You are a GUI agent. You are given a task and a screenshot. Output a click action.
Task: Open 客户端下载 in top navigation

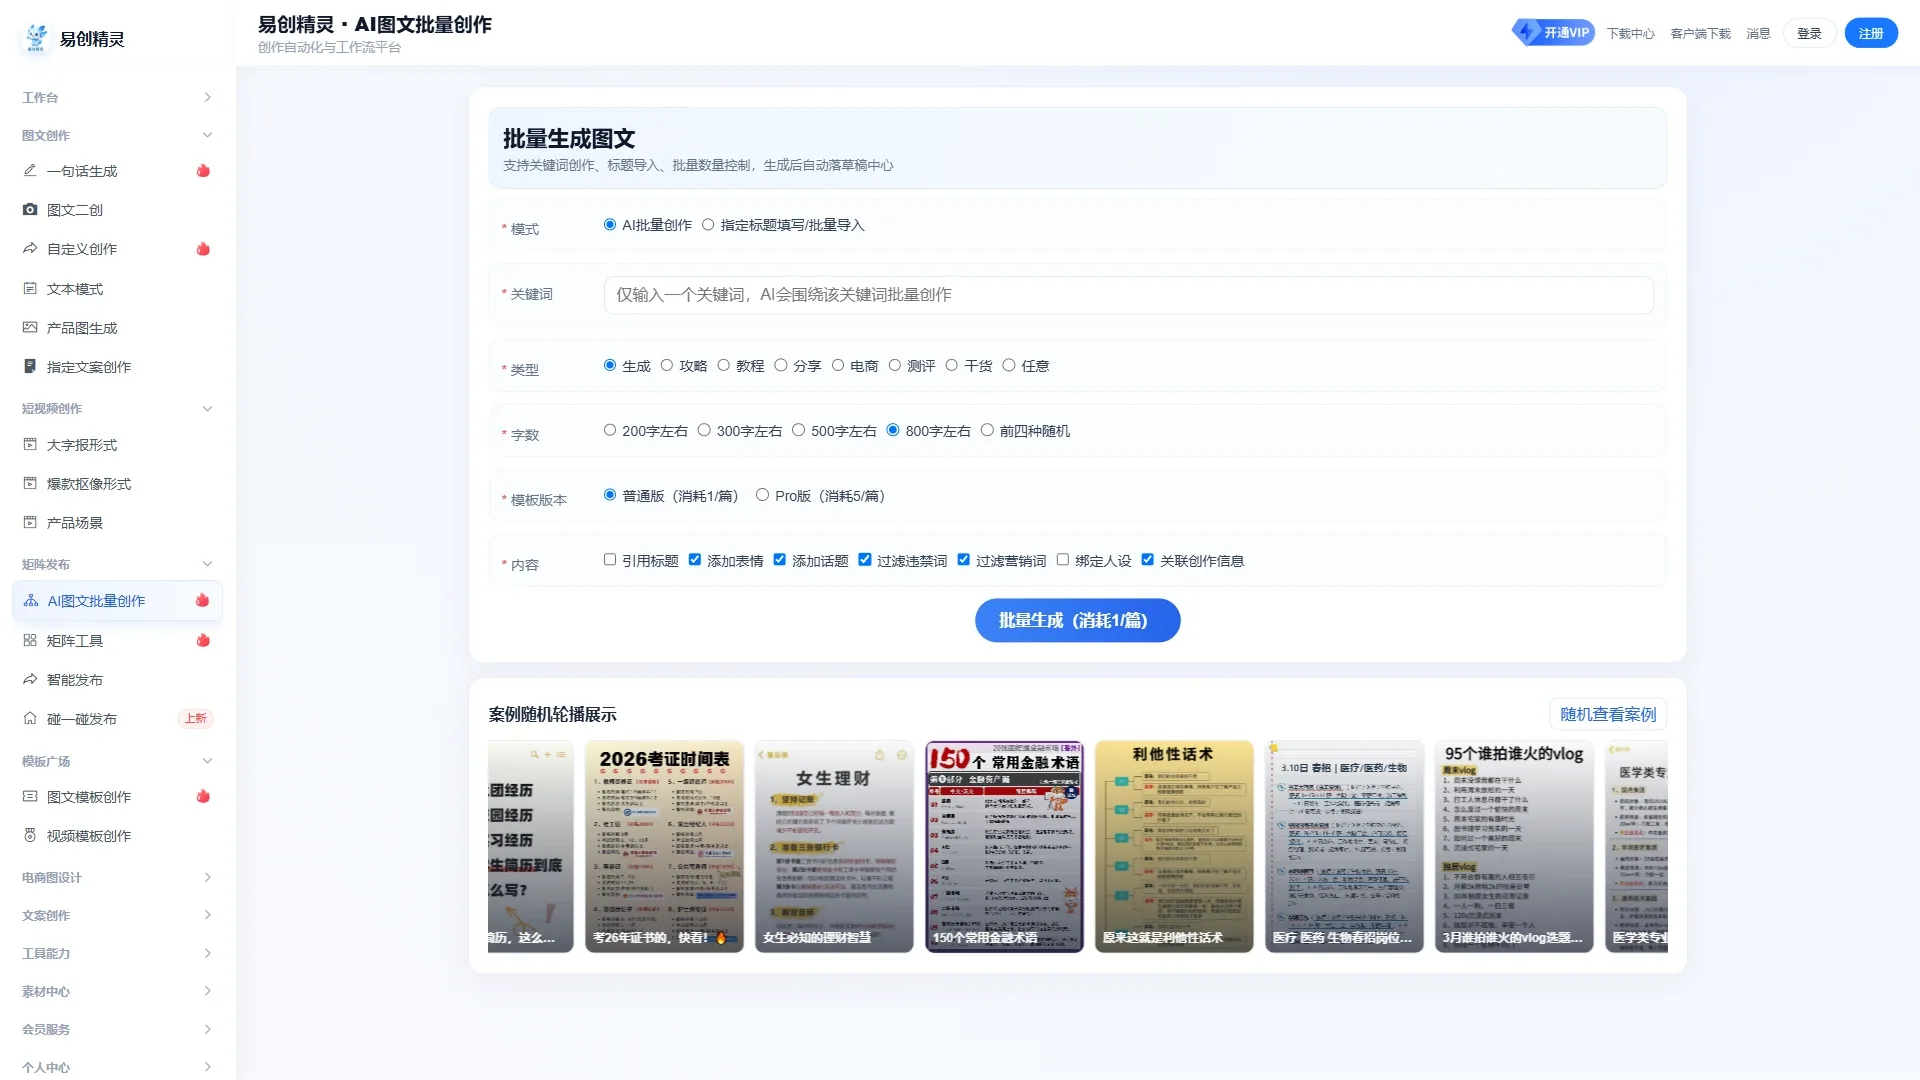click(1701, 34)
